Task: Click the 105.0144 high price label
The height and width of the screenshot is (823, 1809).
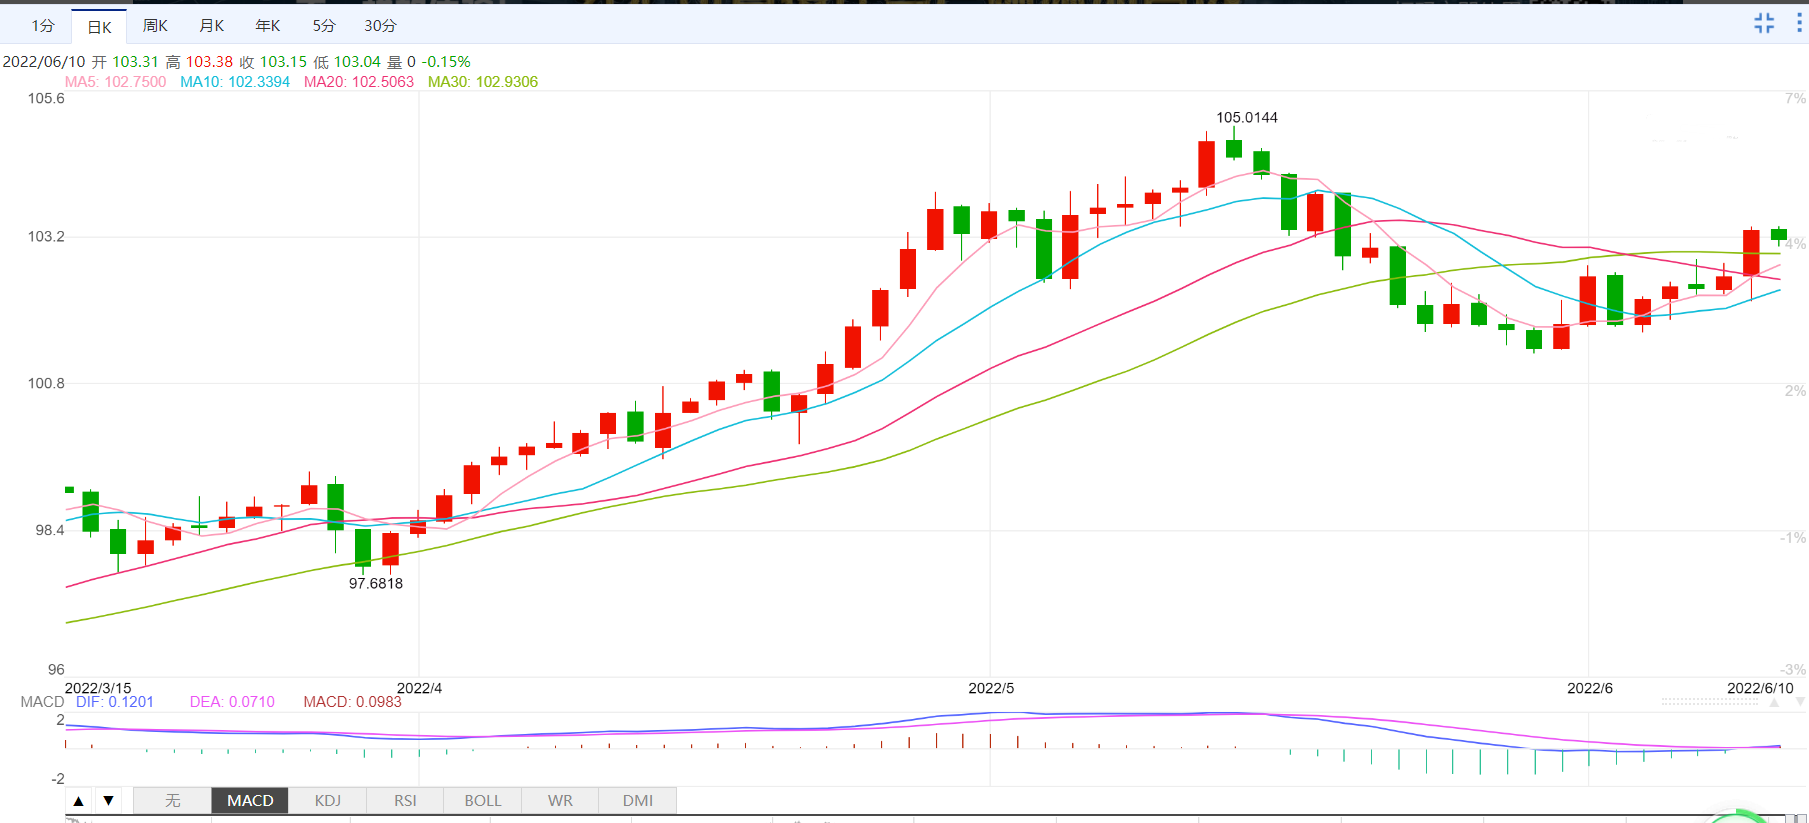Action: pyautogui.click(x=1247, y=117)
